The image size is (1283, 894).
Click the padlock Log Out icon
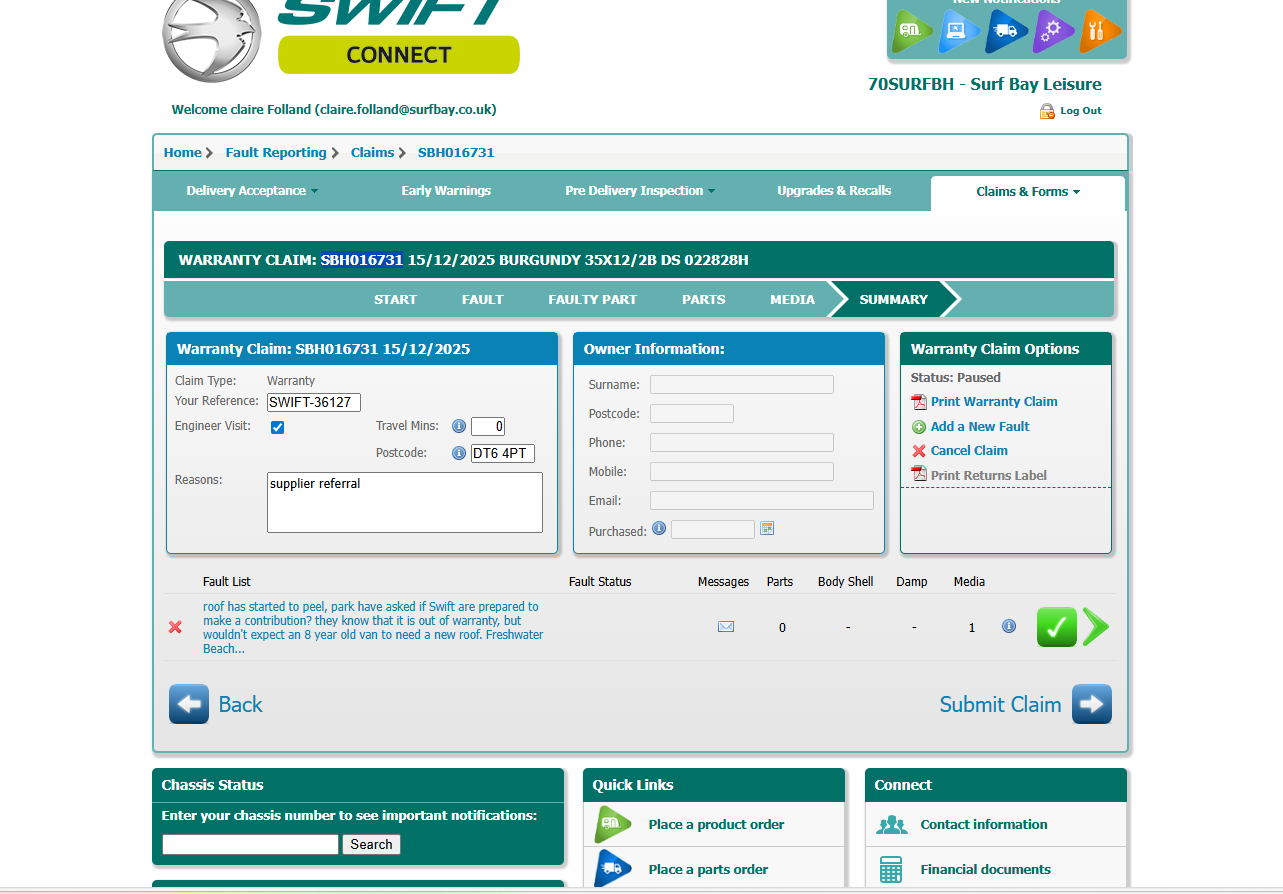[1047, 111]
